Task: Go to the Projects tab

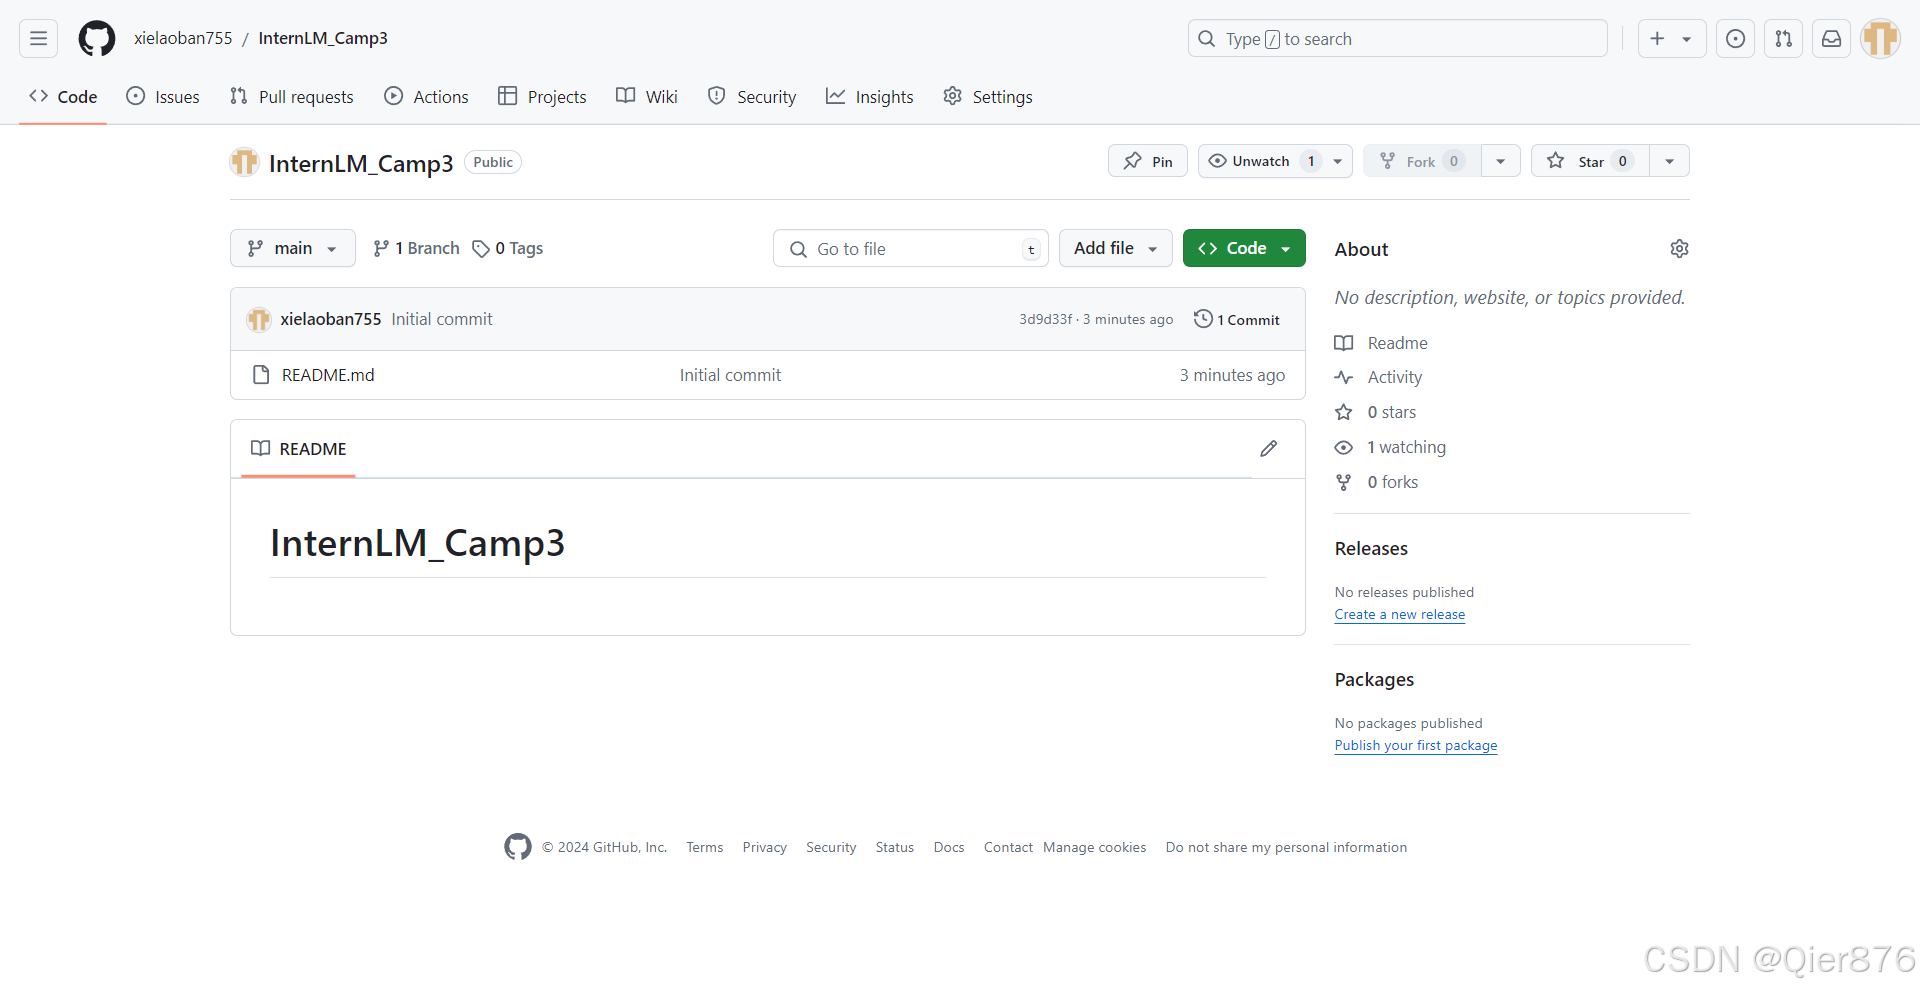Action: coord(543,97)
